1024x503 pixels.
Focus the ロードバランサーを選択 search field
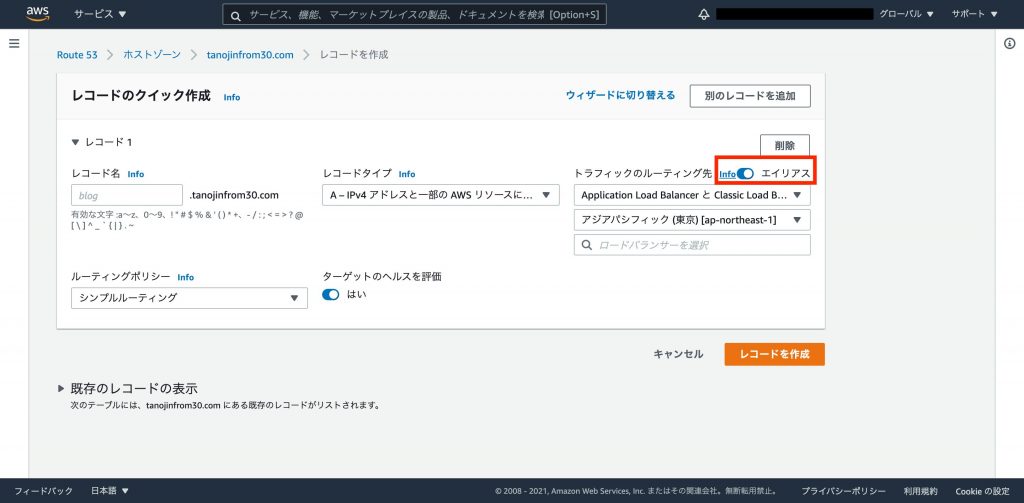tap(692, 245)
